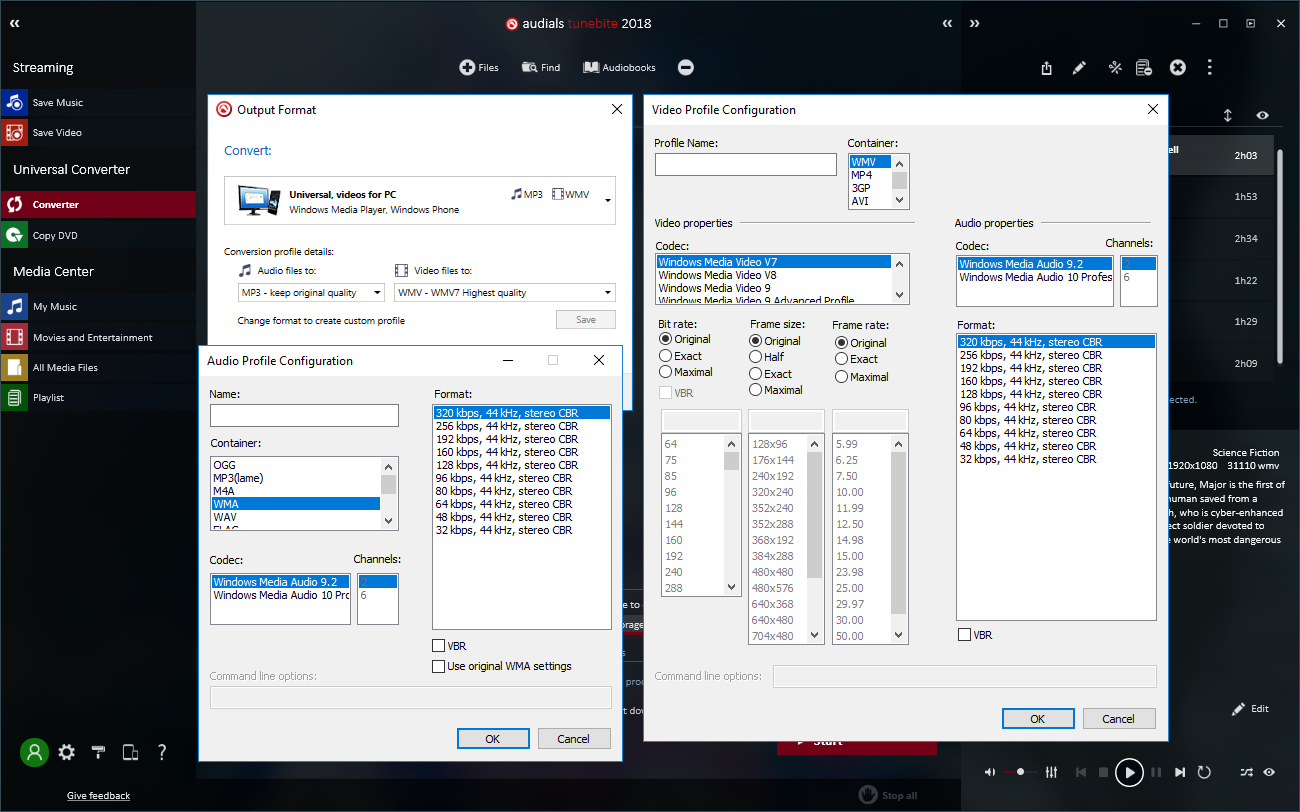Viewport: 1300px width, 812px height.
Task: Select M4A in audio Container list
Action: coord(295,491)
